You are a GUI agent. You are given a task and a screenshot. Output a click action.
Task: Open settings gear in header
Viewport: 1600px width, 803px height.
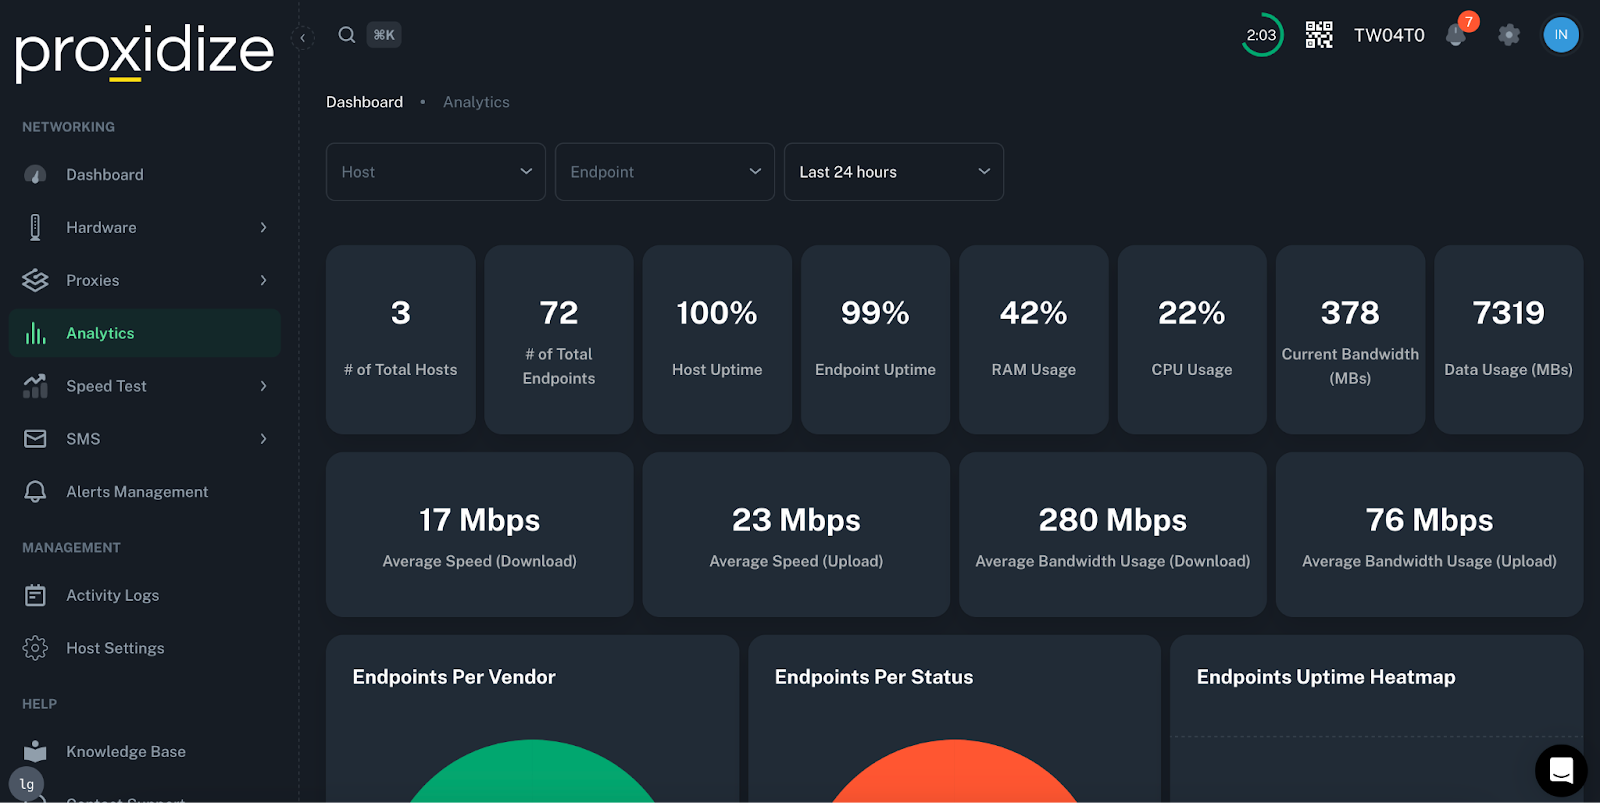(1509, 35)
